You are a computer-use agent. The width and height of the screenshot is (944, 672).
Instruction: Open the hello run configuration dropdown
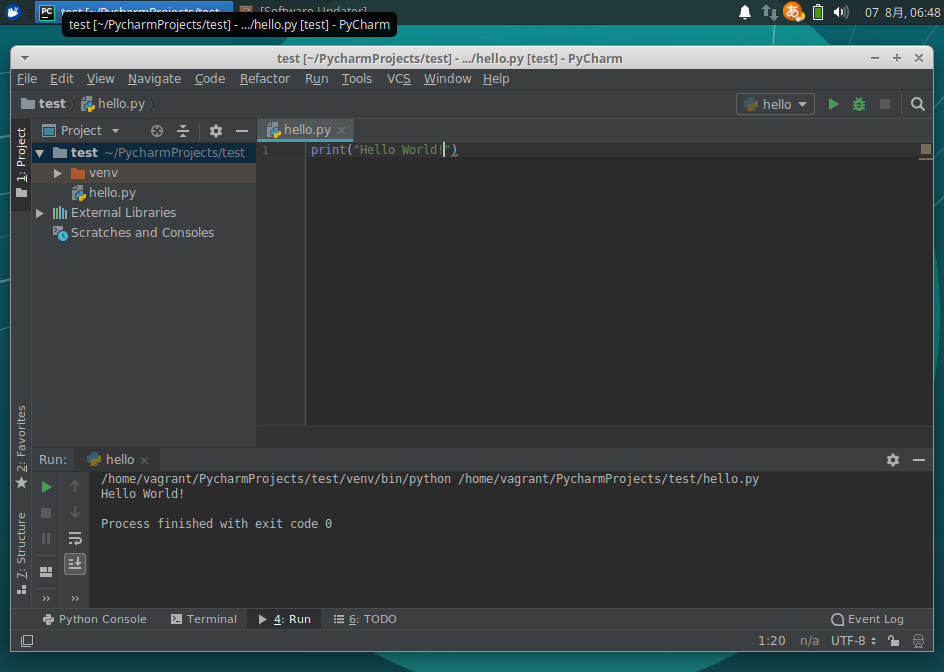coord(775,103)
